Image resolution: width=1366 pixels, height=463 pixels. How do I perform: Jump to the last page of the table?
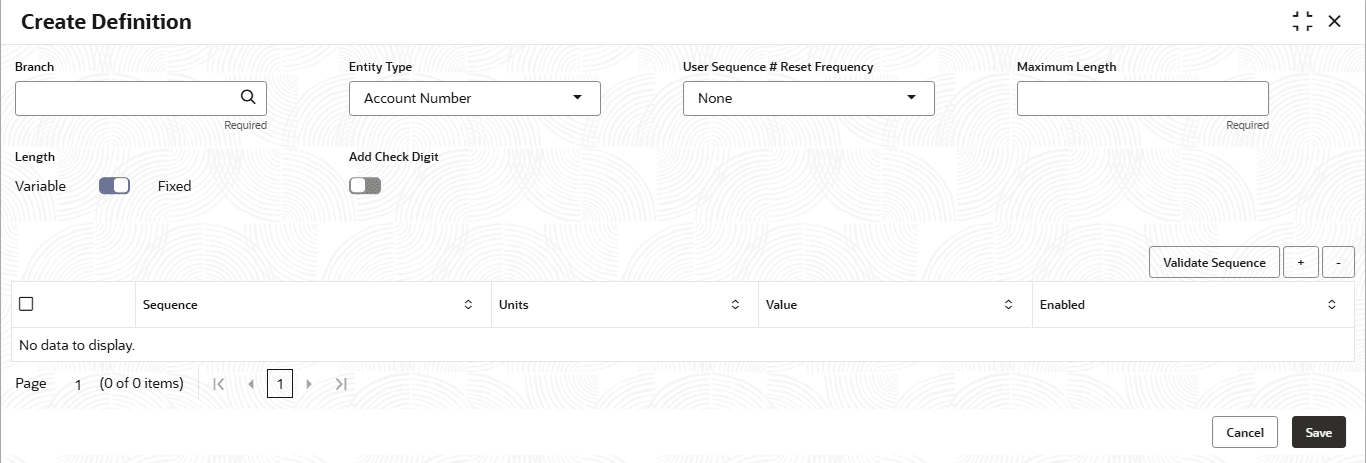coord(340,384)
